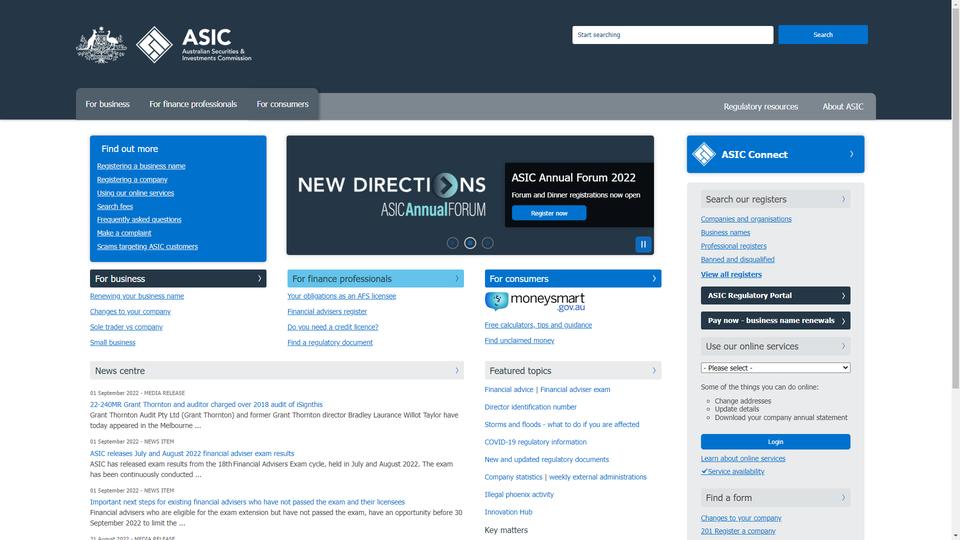This screenshot has width=960, height=540.
Task: Open Do you need a credit licence link
Action: pos(332,327)
